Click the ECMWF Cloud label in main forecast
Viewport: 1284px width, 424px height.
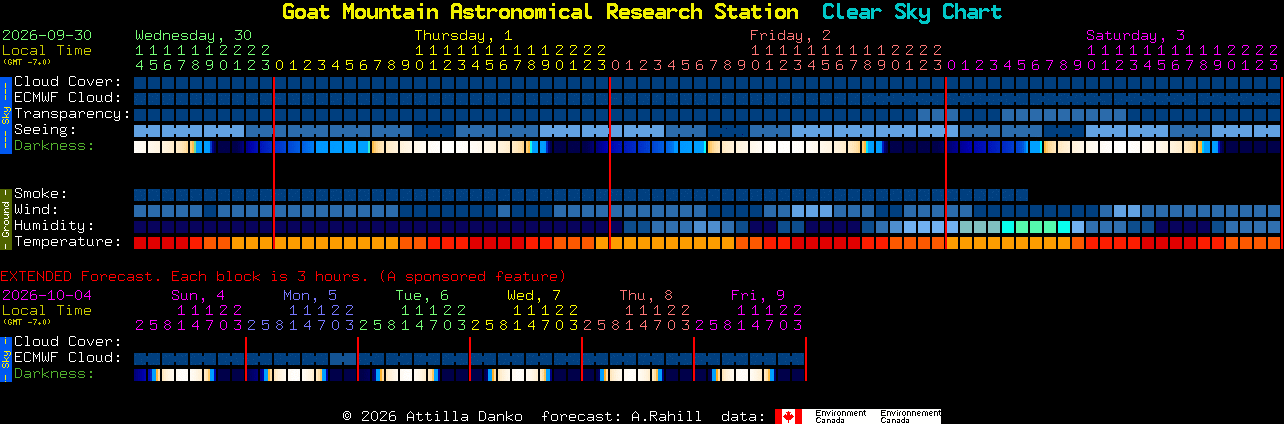68,98
